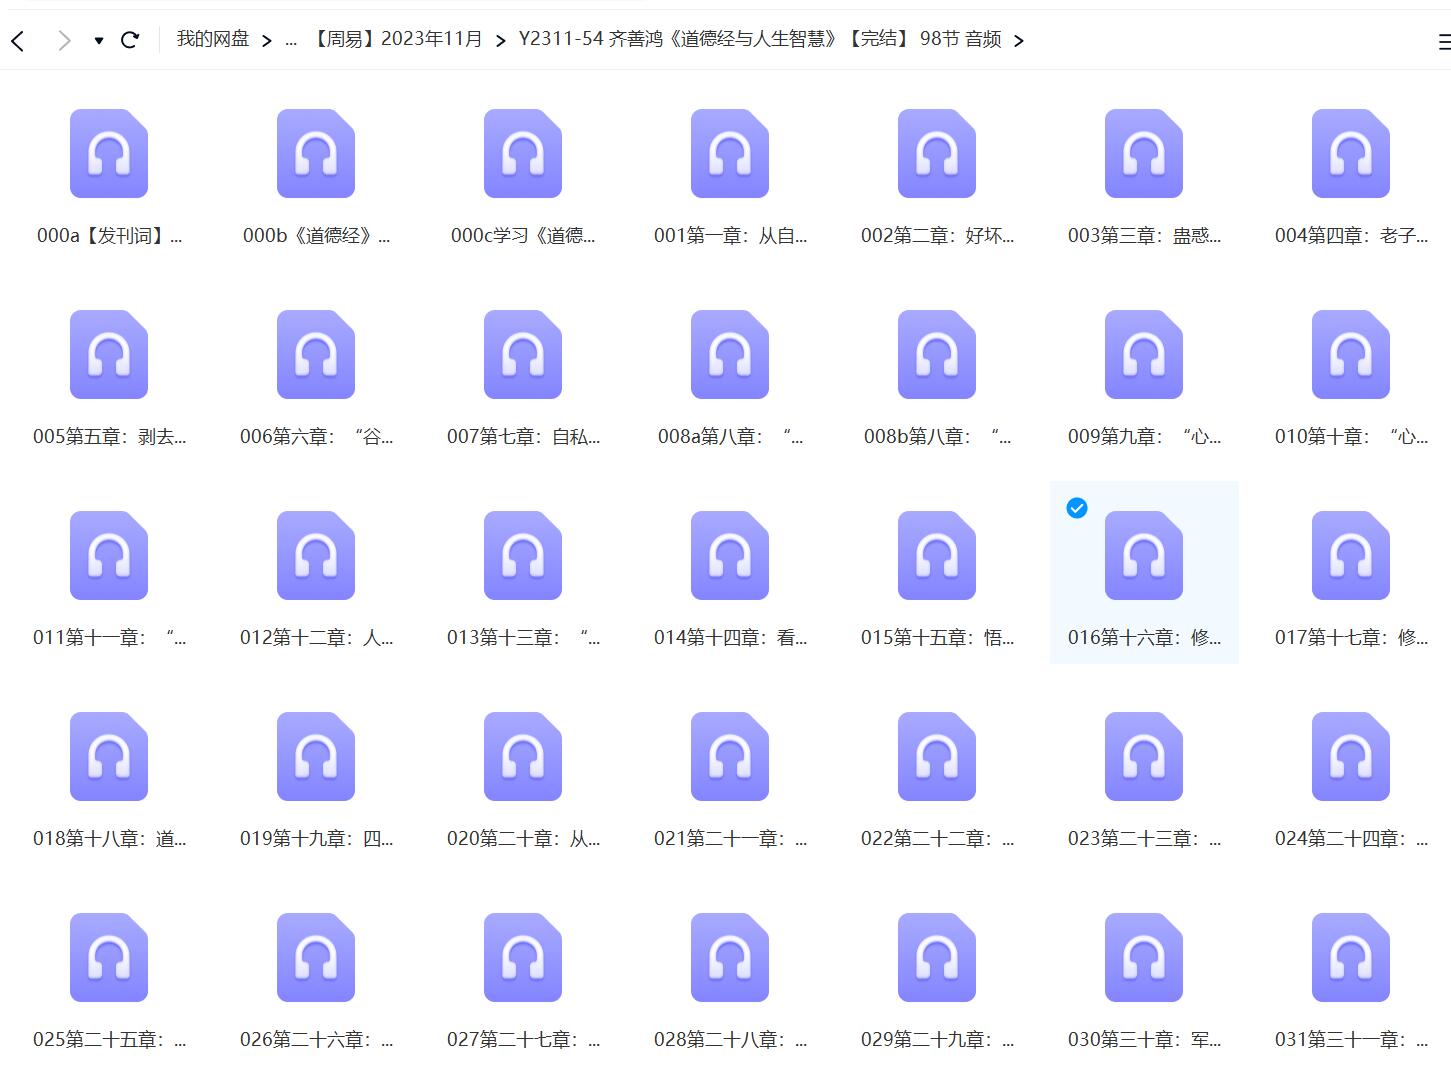
Task: Open audio file 014第十四章：看
Action: tap(729, 556)
